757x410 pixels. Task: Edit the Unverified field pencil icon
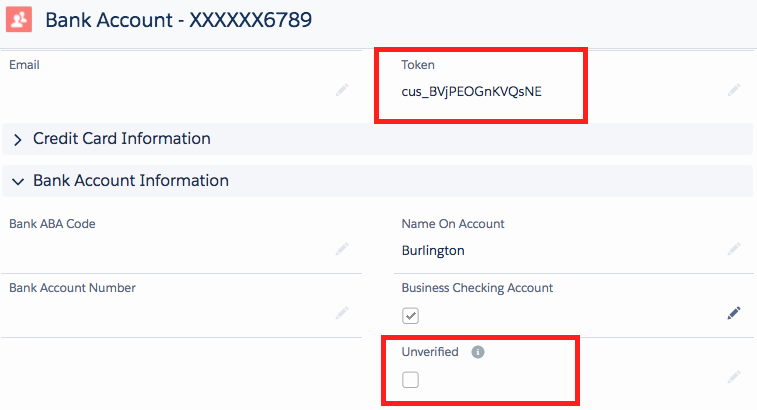tap(733, 377)
